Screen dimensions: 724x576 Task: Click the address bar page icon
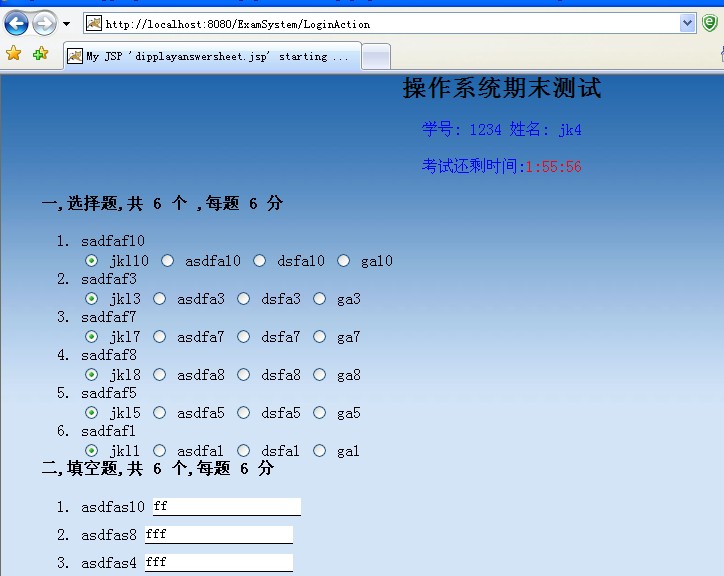click(94, 23)
